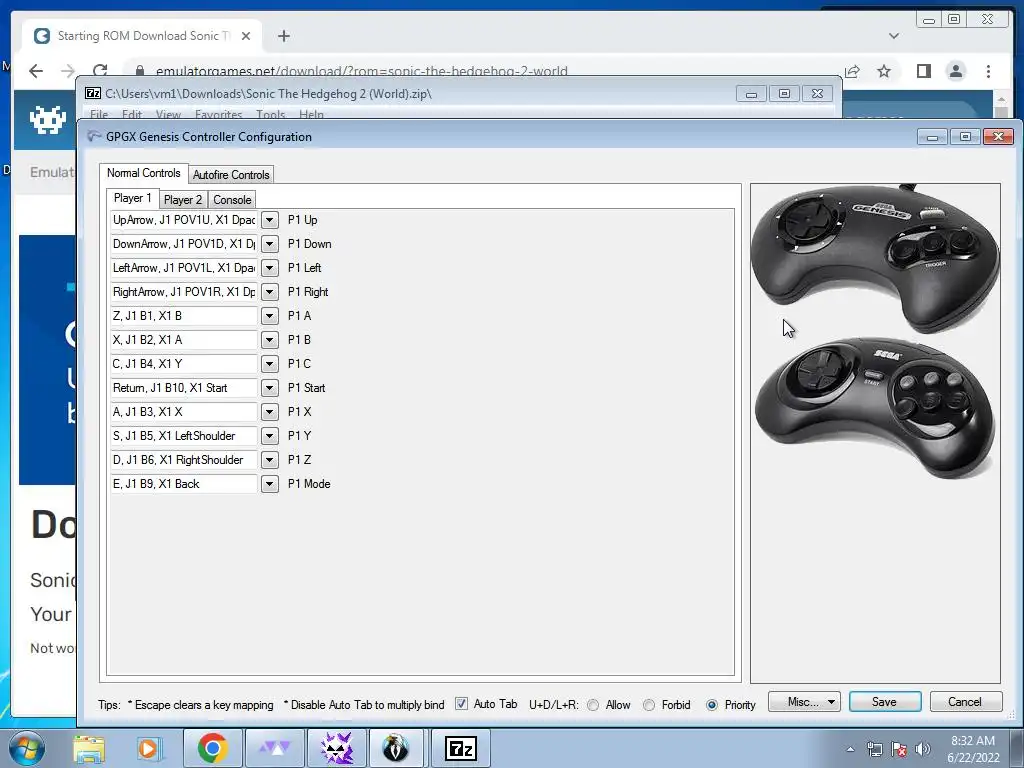Click the P1 Y binding field
This screenshot has height=768, width=1024.
pyautogui.click(x=184, y=436)
